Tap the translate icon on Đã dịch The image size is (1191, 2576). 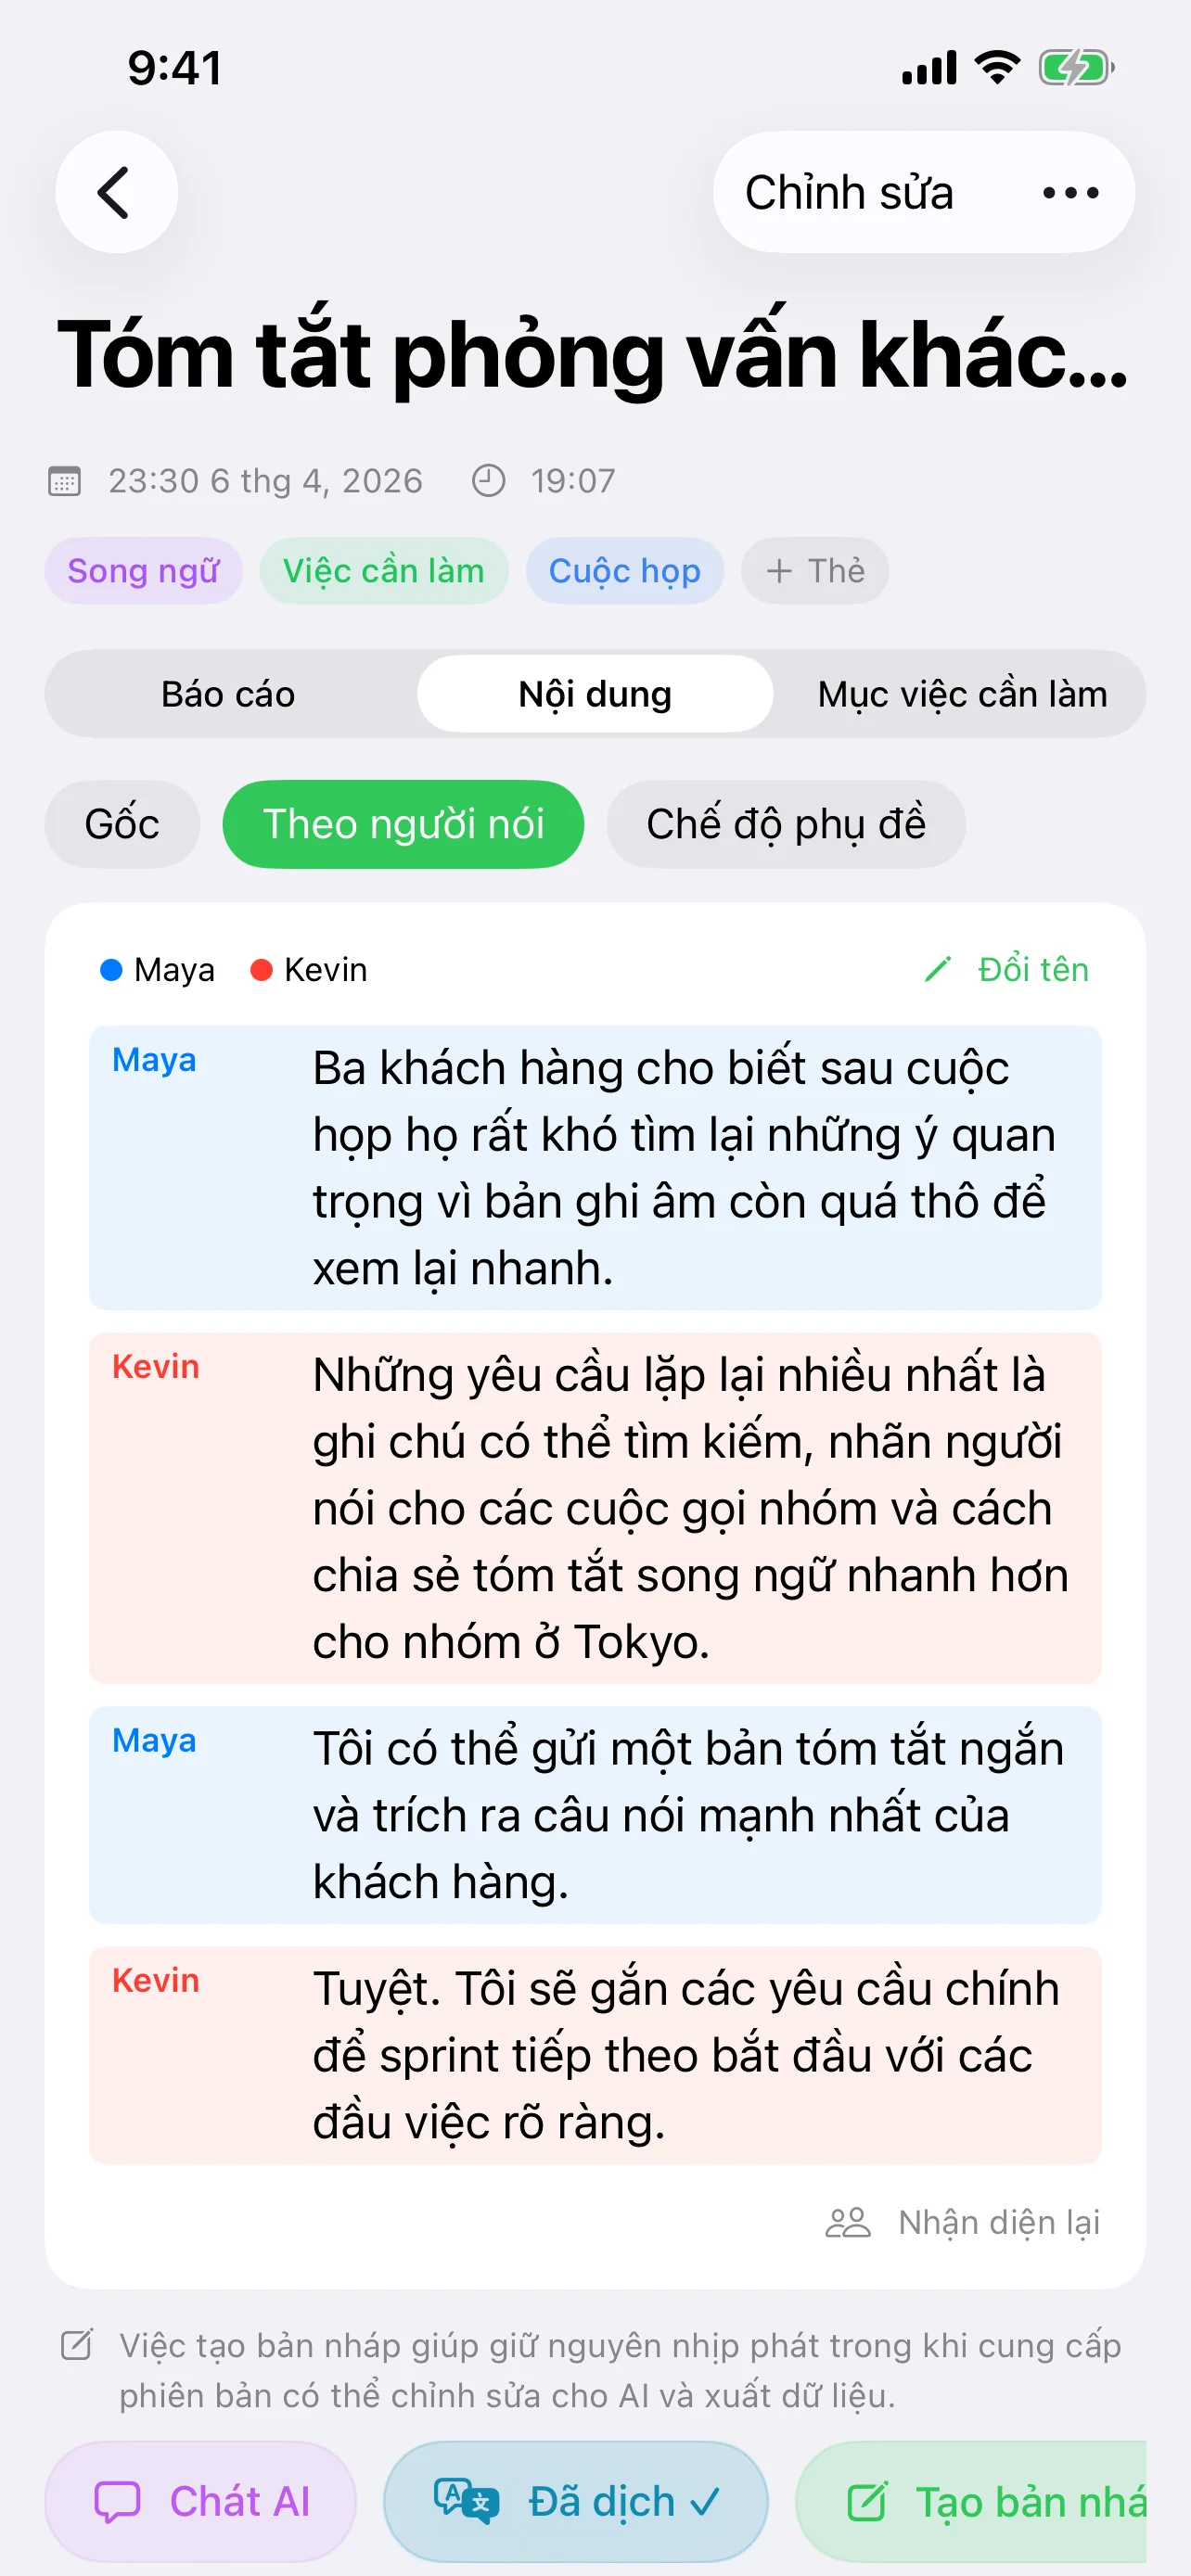click(x=465, y=2501)
